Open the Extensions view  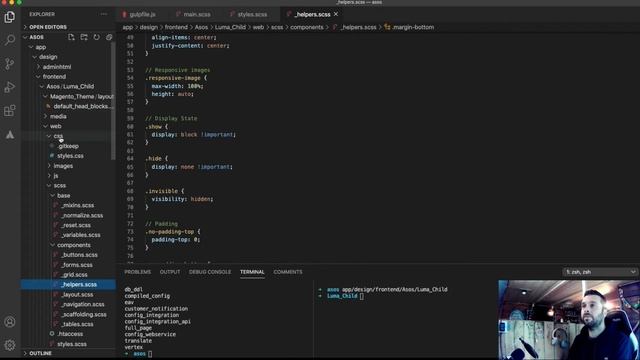[x=10, y=111]
